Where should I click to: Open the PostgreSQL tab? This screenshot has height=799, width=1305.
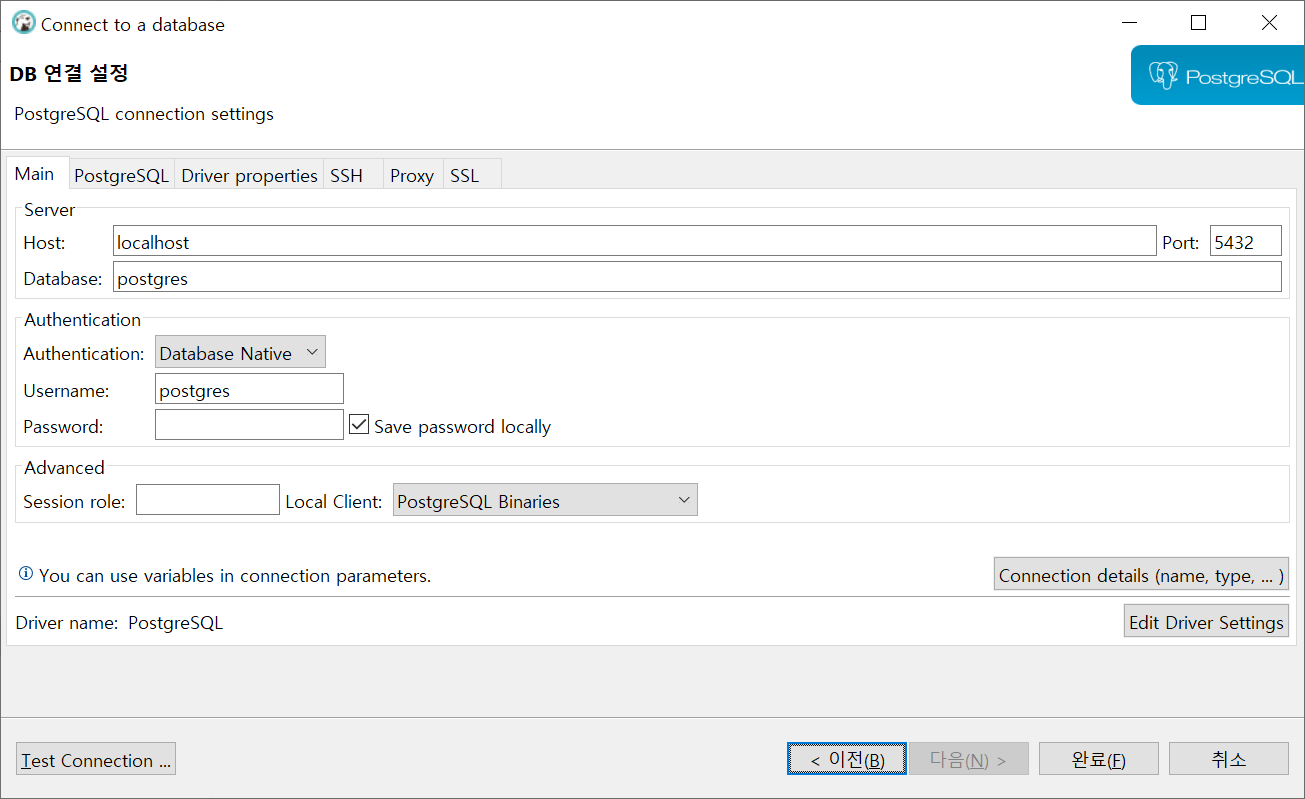121,175
